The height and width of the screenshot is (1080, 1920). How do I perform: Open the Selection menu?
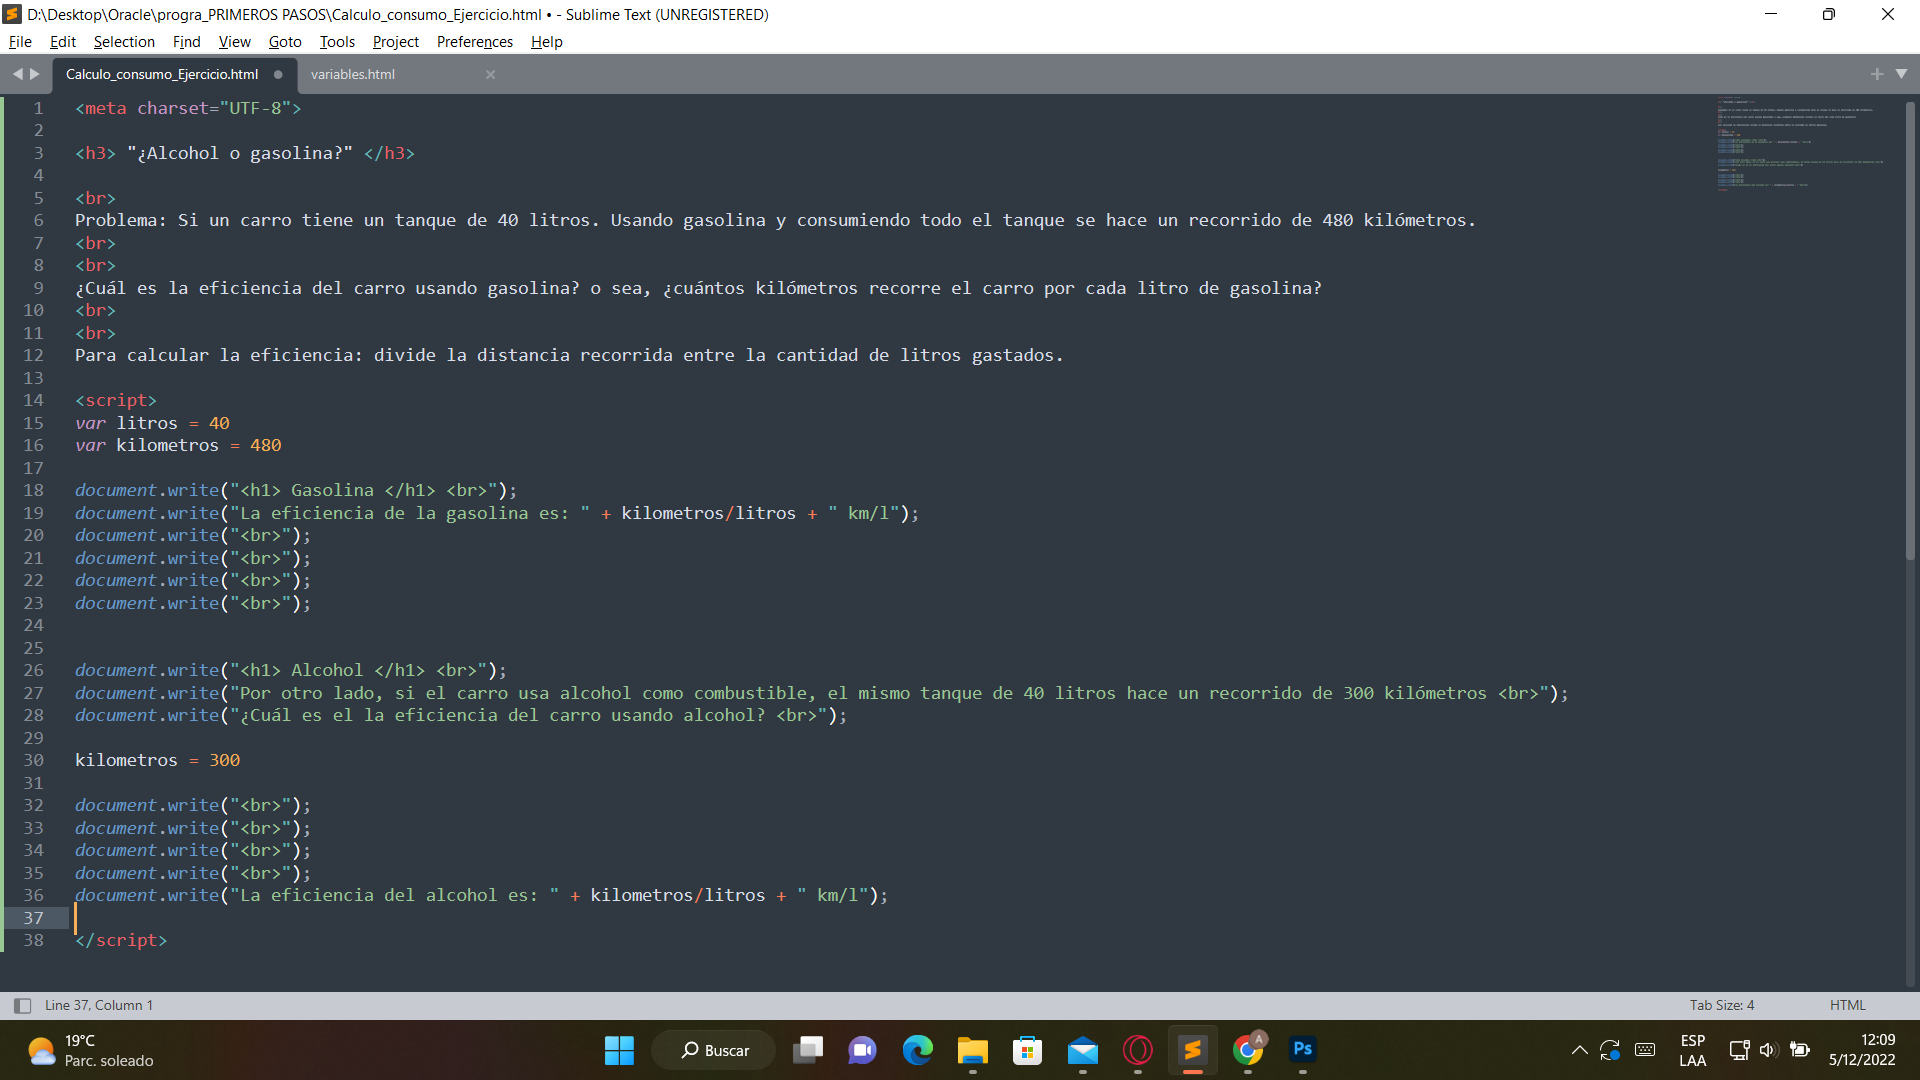tap(124, 42)
